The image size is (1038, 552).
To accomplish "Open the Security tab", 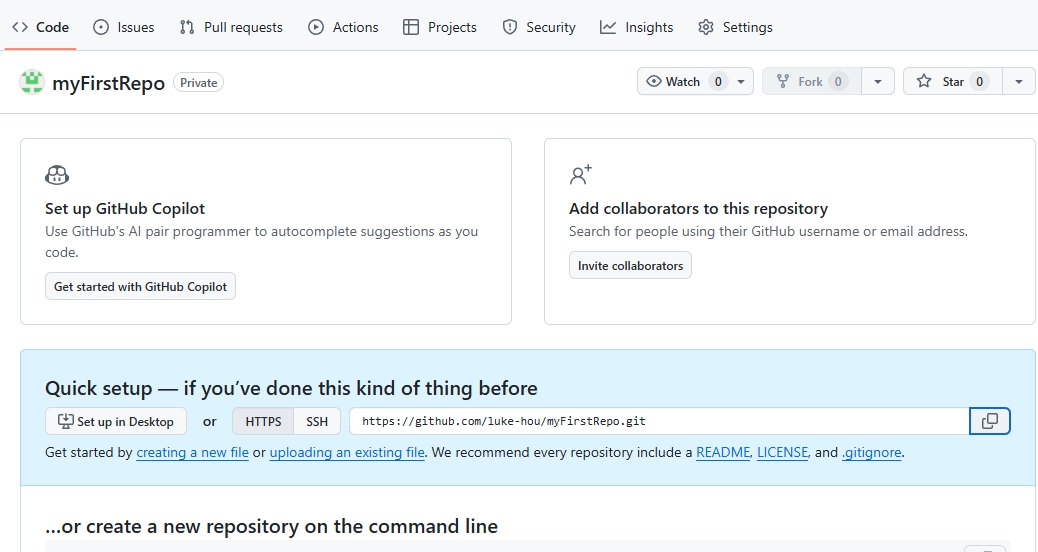I will 539,27.
